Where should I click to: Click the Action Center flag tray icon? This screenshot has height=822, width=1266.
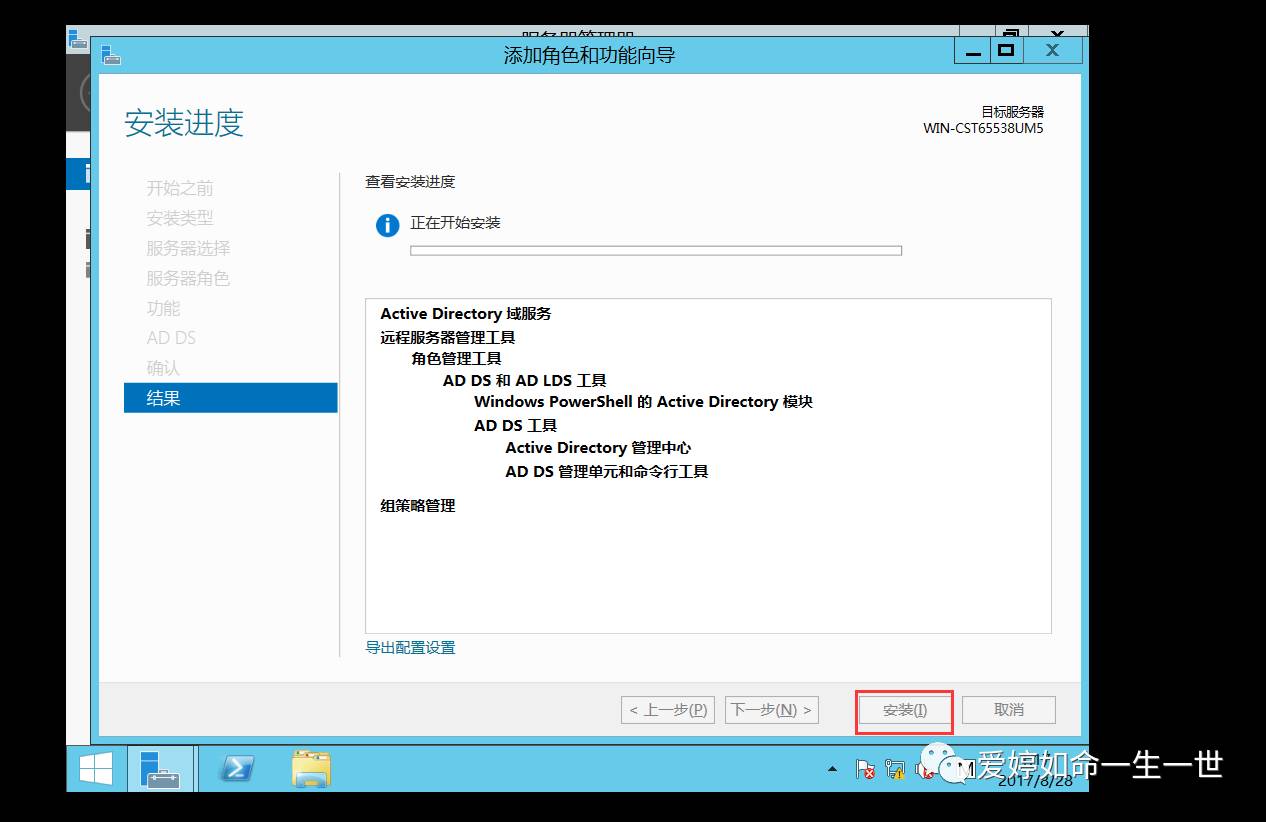point(865,768)
